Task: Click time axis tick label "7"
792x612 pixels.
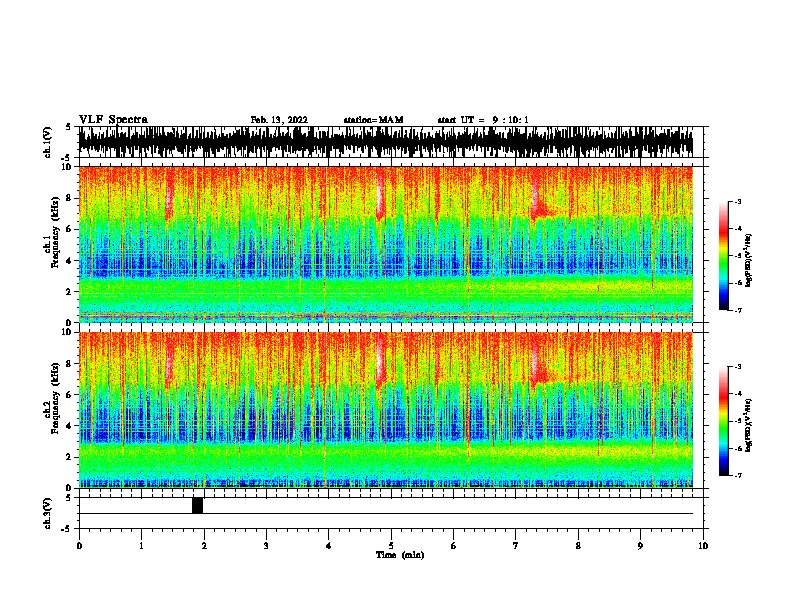Action: [x=516, y=546]
